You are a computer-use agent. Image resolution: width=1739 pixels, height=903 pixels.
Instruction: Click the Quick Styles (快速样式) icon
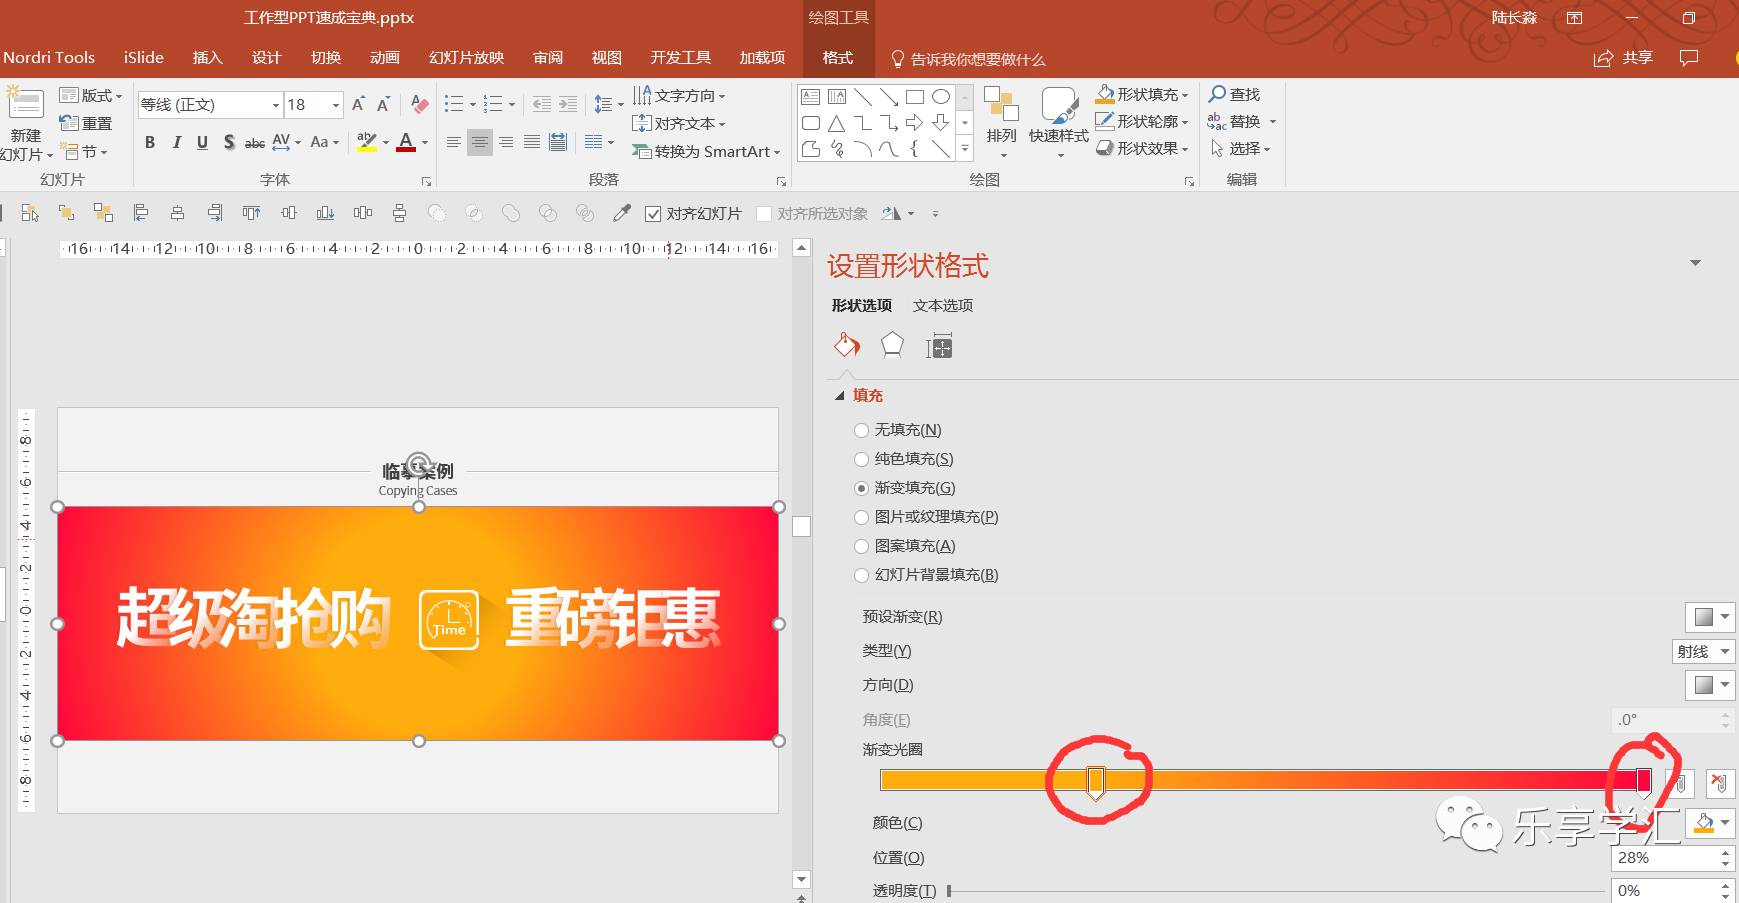pos(1056,118)
